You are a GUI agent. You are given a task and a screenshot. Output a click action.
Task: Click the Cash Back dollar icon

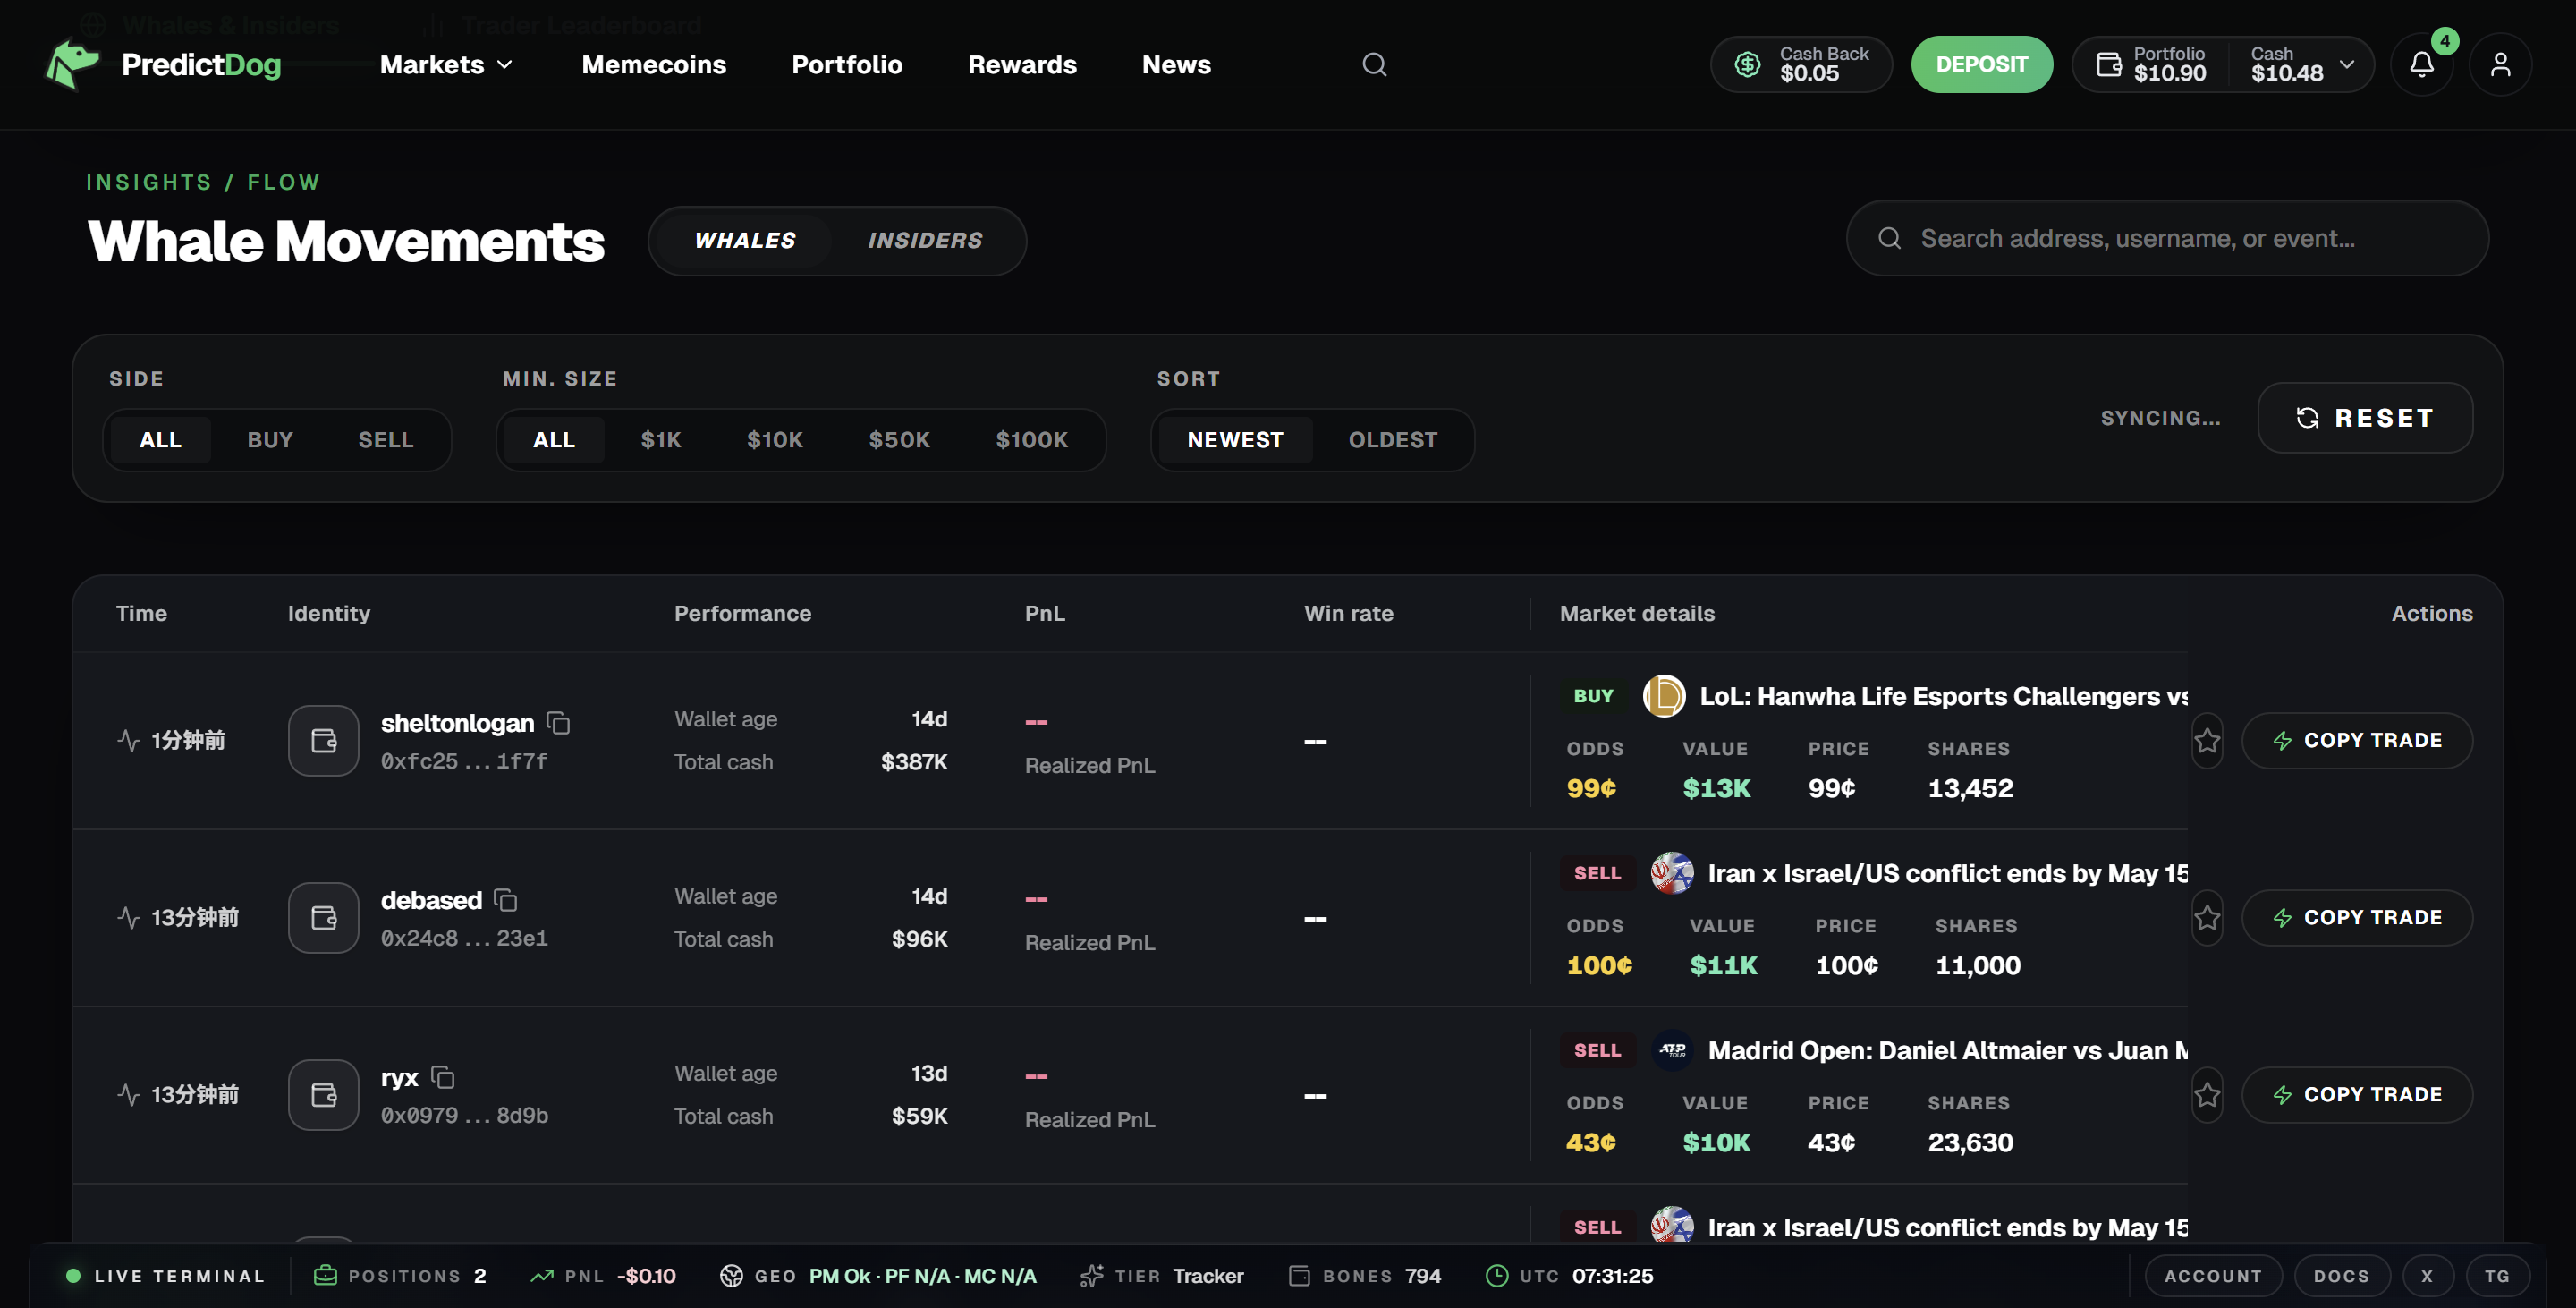(x=1747, y=65)
